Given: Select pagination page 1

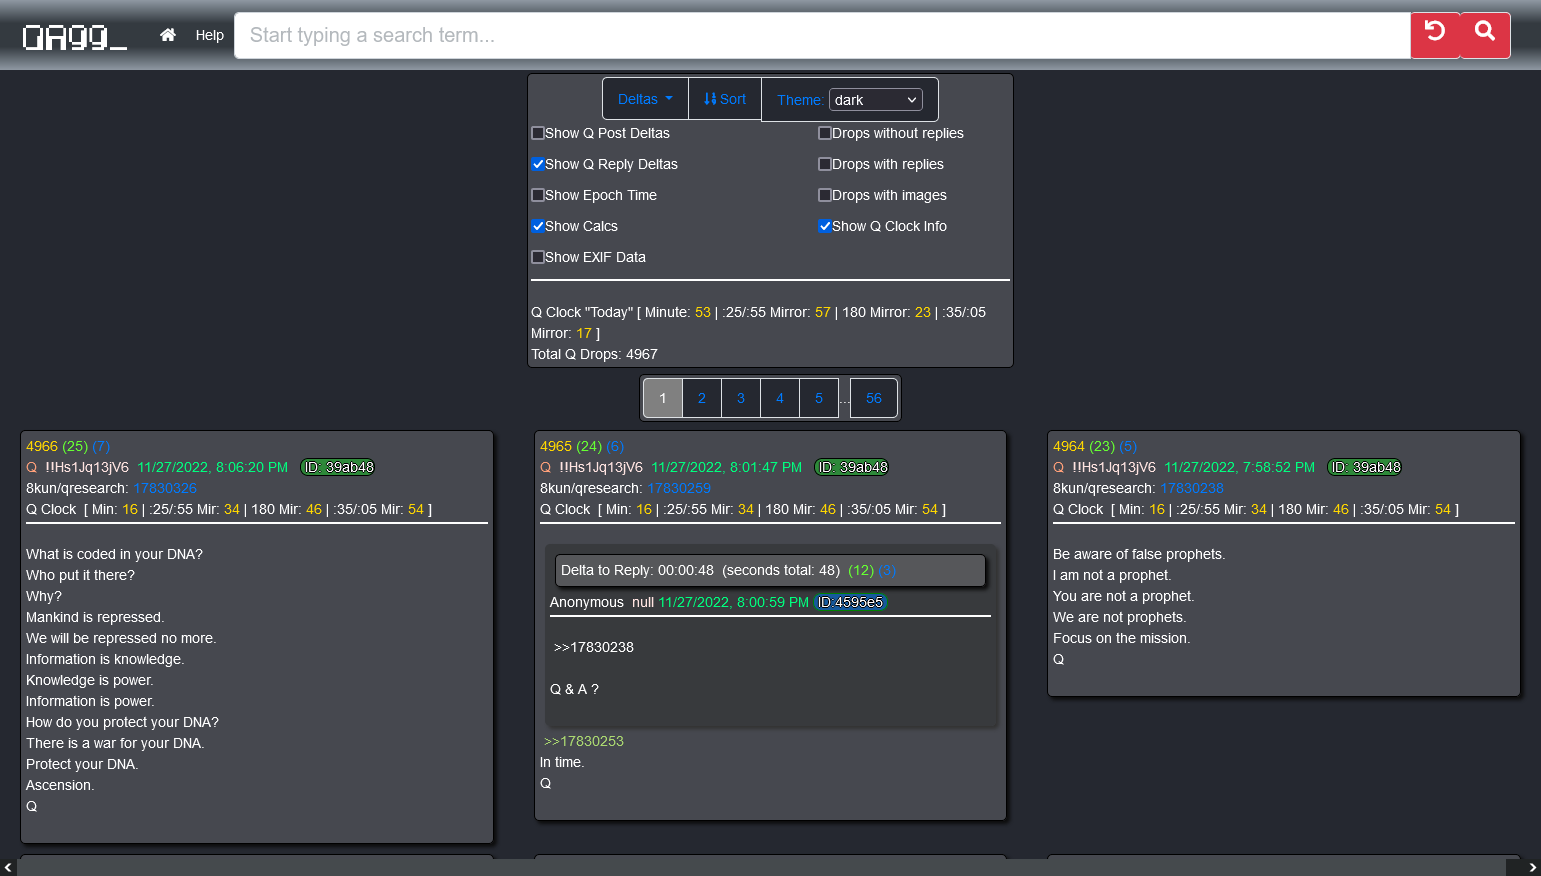Looking at the screenshot, I should click(x=663, y=398).
